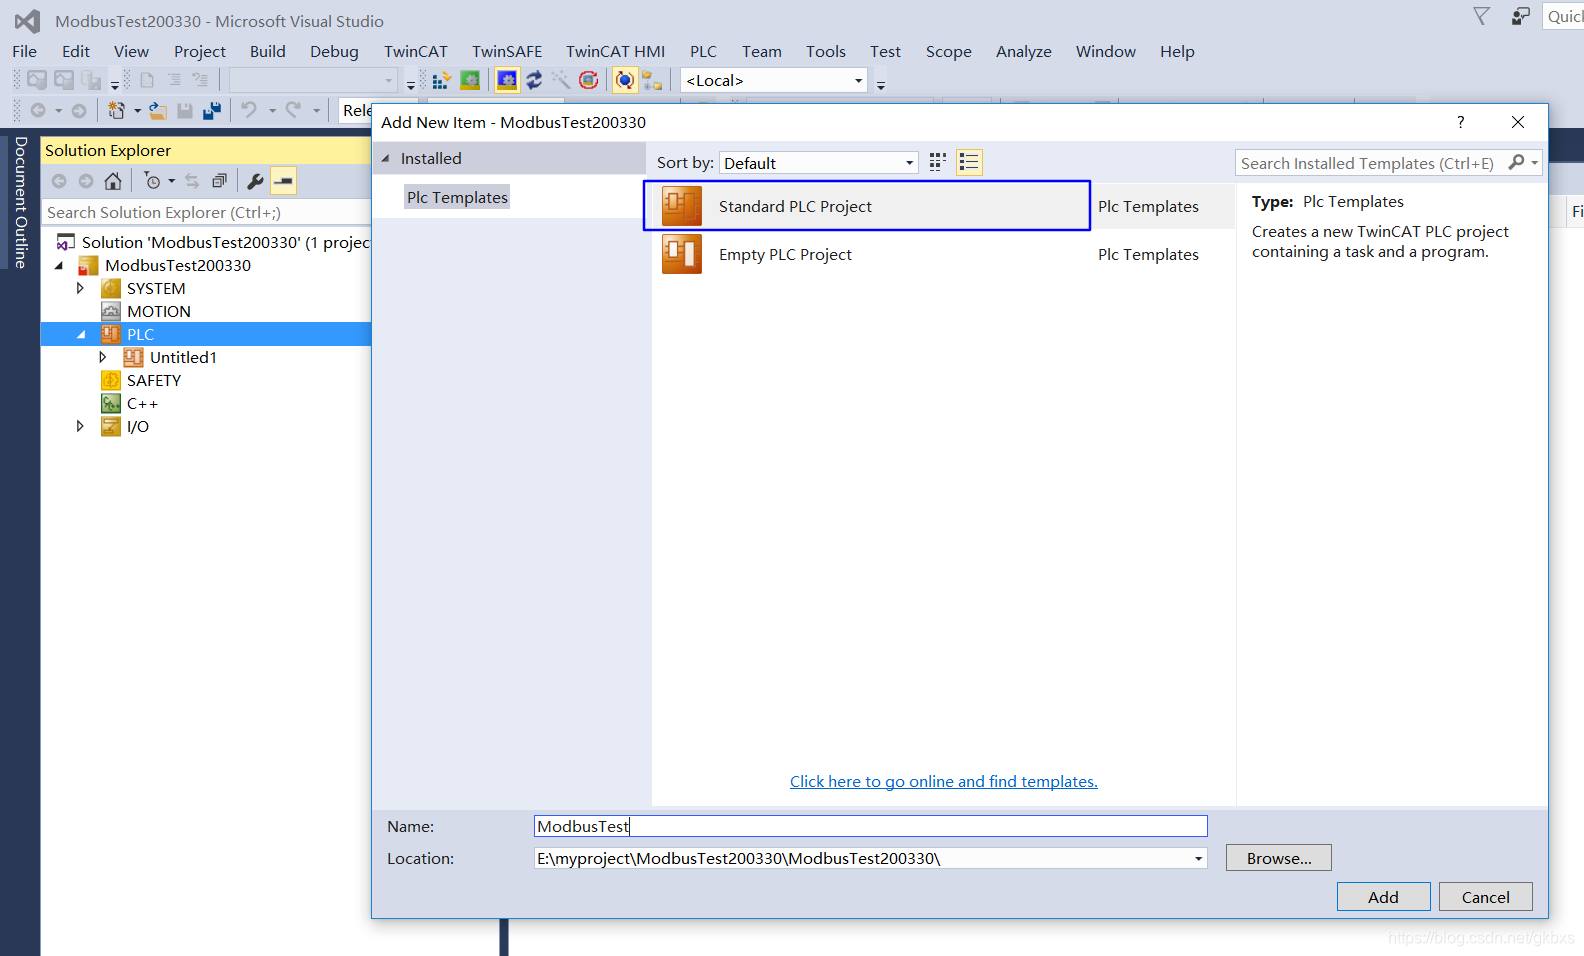
Task: Open the PLC menu
Action: (x=703, y=51)
